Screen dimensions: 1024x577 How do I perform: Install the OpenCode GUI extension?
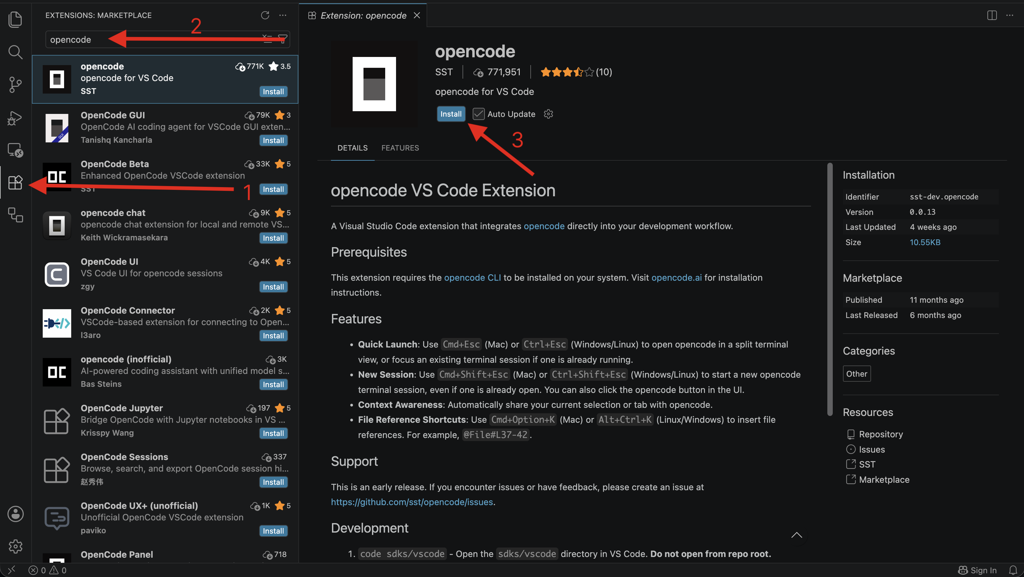pos(273,140)
